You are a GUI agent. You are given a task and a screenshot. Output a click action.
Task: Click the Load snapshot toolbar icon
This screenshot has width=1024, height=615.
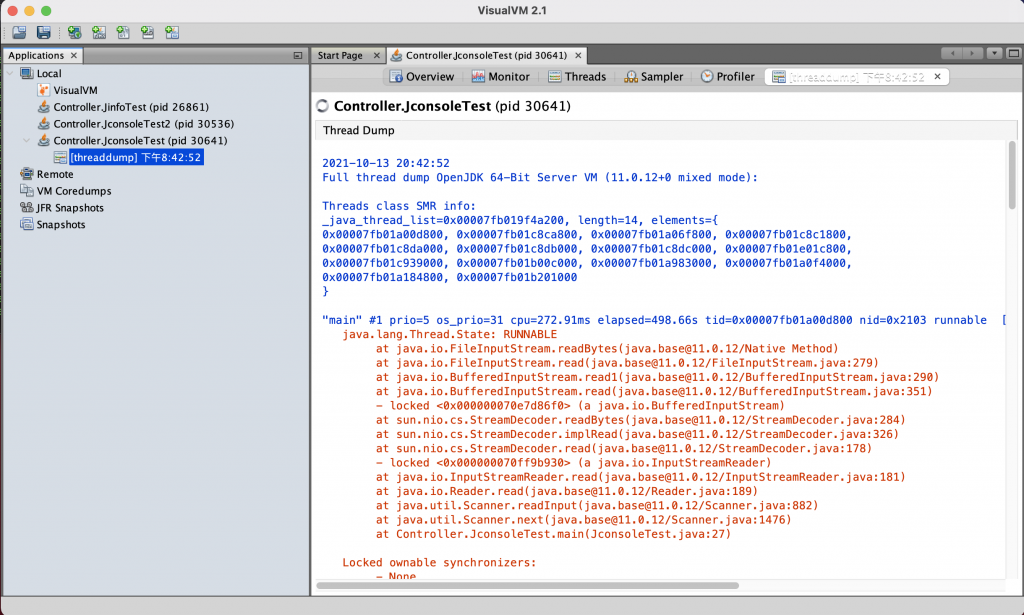[x=19, y=32]
